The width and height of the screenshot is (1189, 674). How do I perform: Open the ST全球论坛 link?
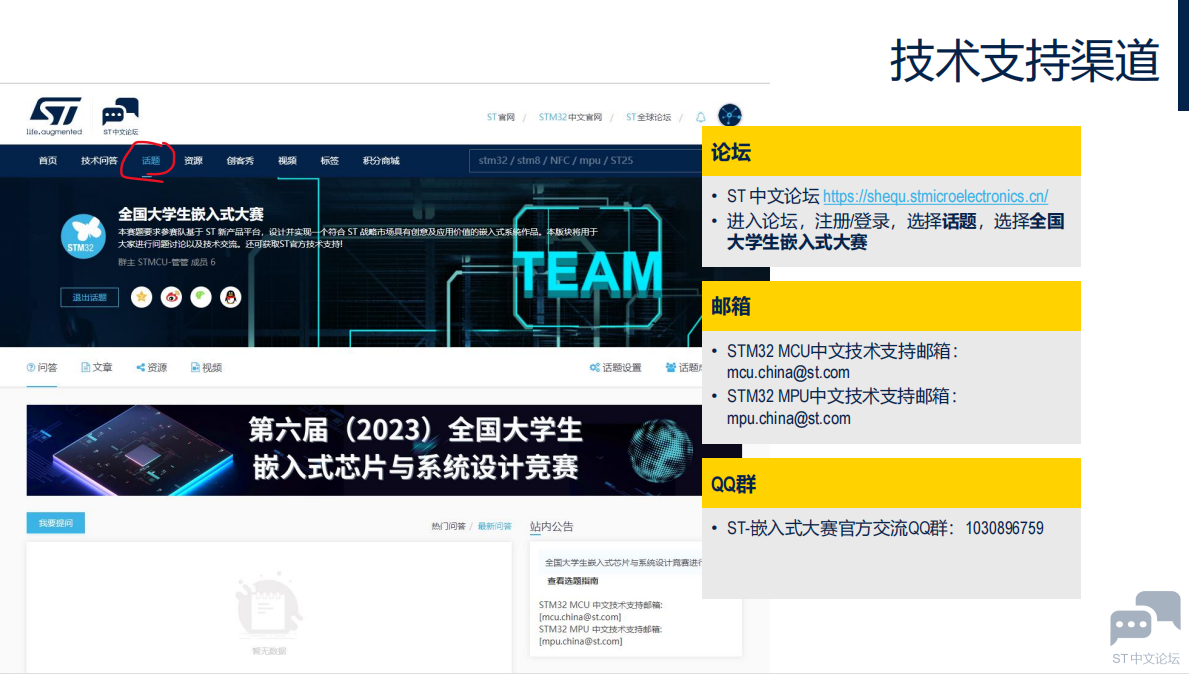pyautogui.click(x=648, y=118)
